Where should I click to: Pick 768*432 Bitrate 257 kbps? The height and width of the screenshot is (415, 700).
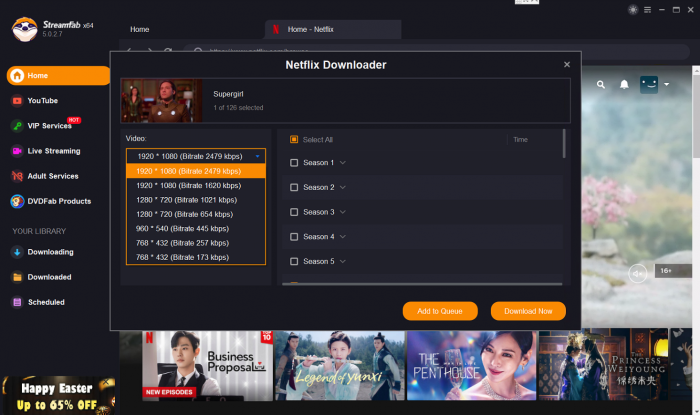(x=196, y=243)
